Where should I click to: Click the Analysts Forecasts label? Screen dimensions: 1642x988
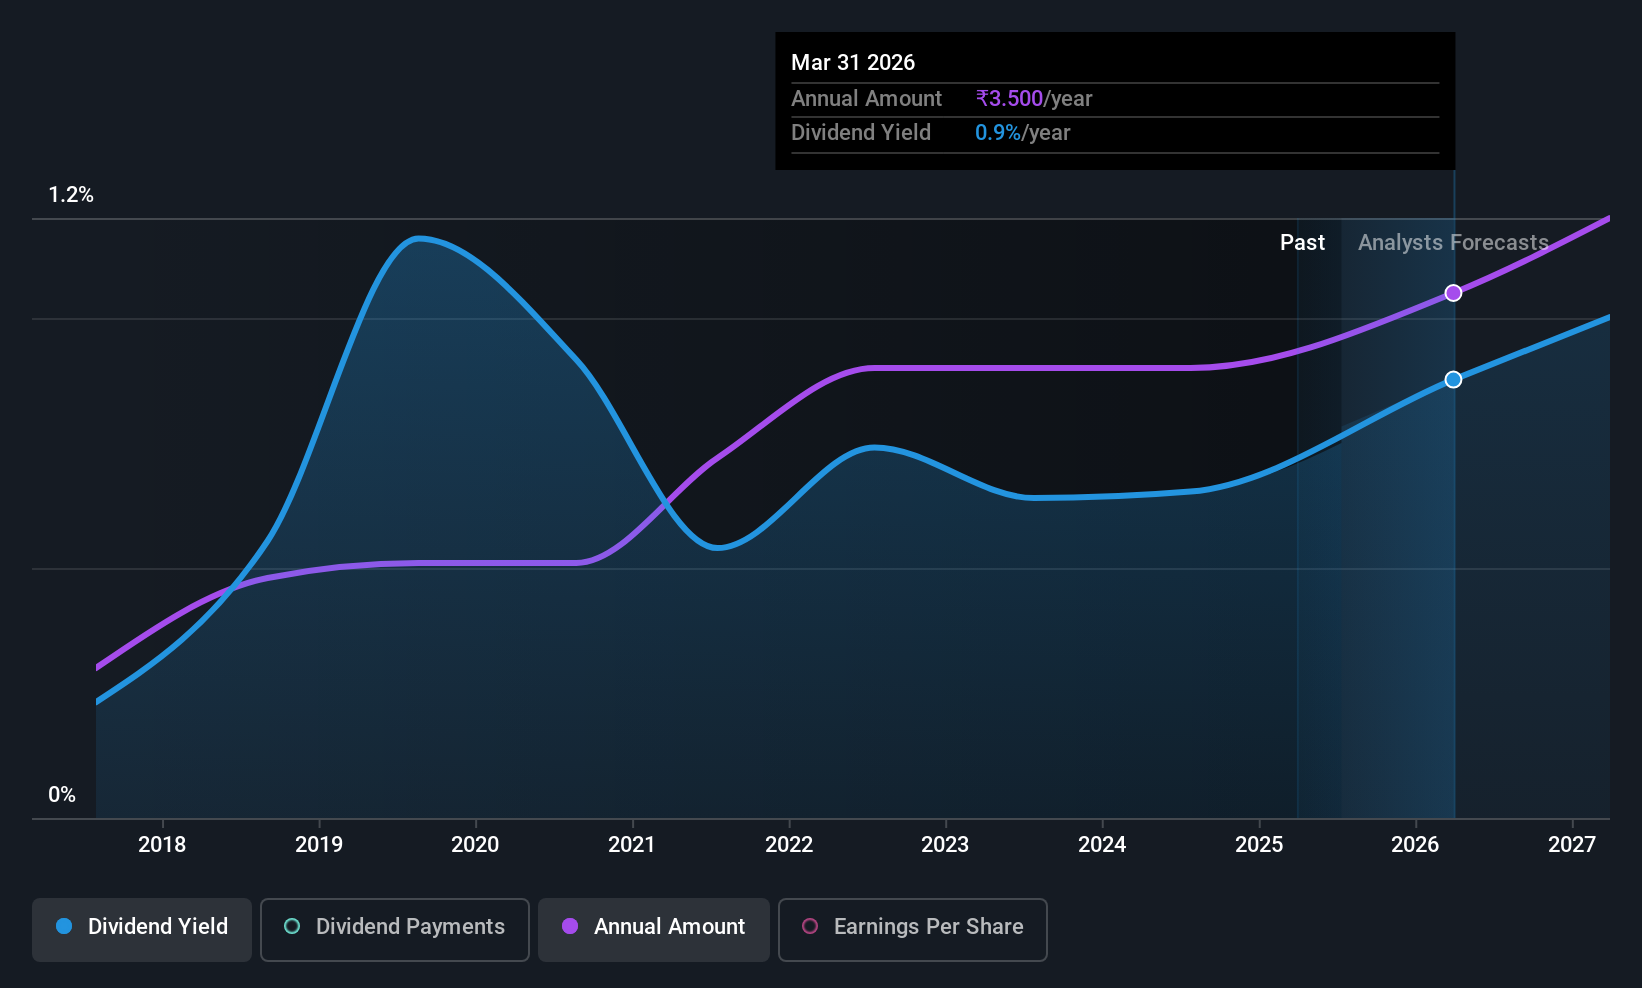tap(1453, 243)
